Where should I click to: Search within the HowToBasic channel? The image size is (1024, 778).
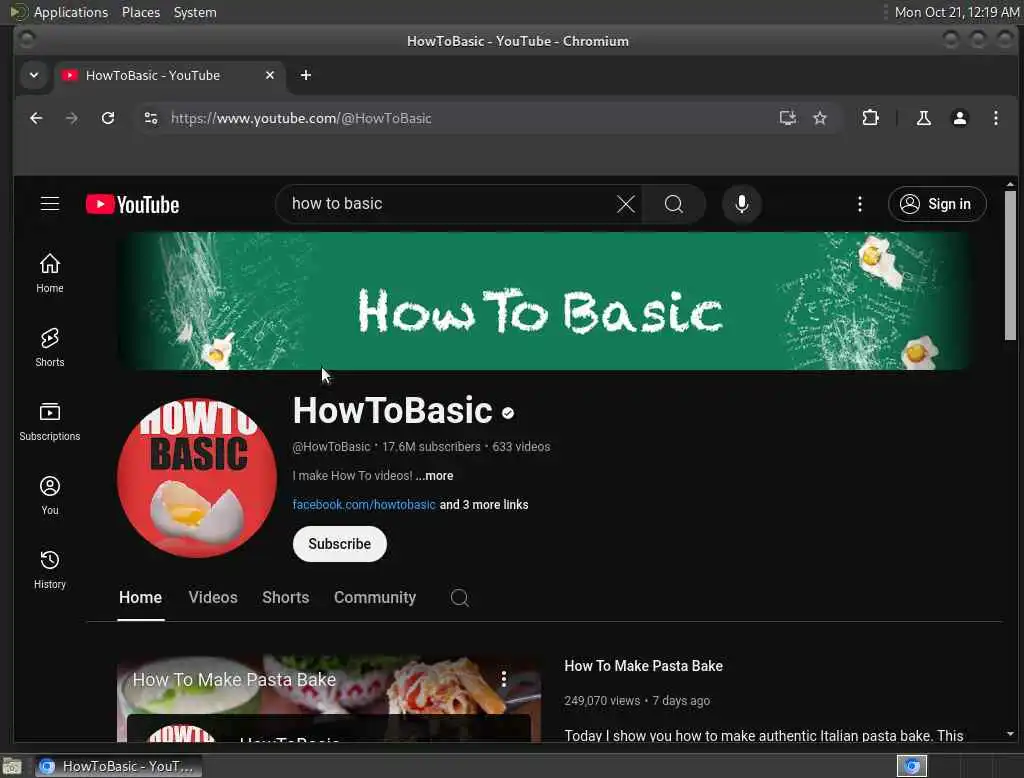(459, 597)
